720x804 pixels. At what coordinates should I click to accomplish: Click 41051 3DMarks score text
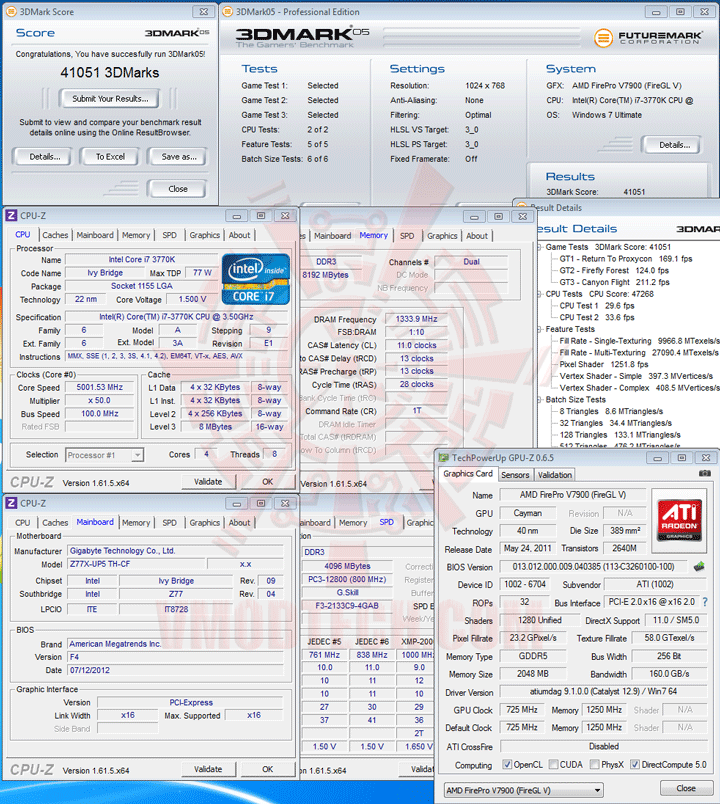coord(110,73)
